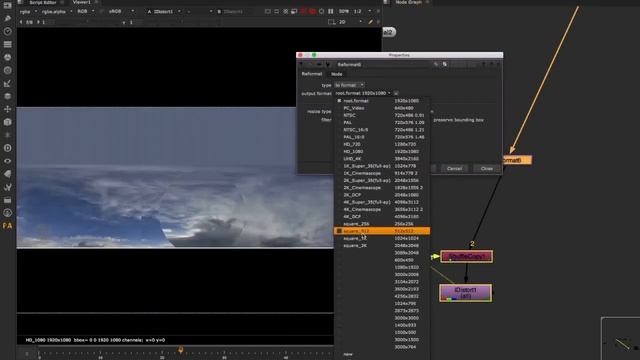
Task: Click the 'preserve bounding box' label
Action: 459,120
